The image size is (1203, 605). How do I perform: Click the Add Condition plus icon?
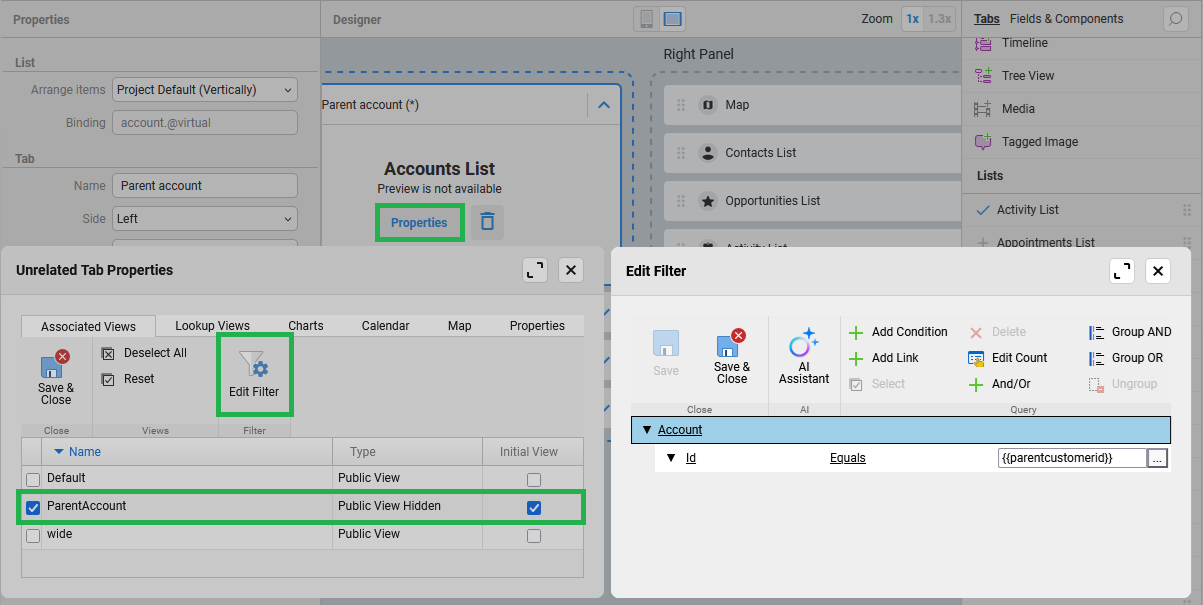tap(856, 332)
